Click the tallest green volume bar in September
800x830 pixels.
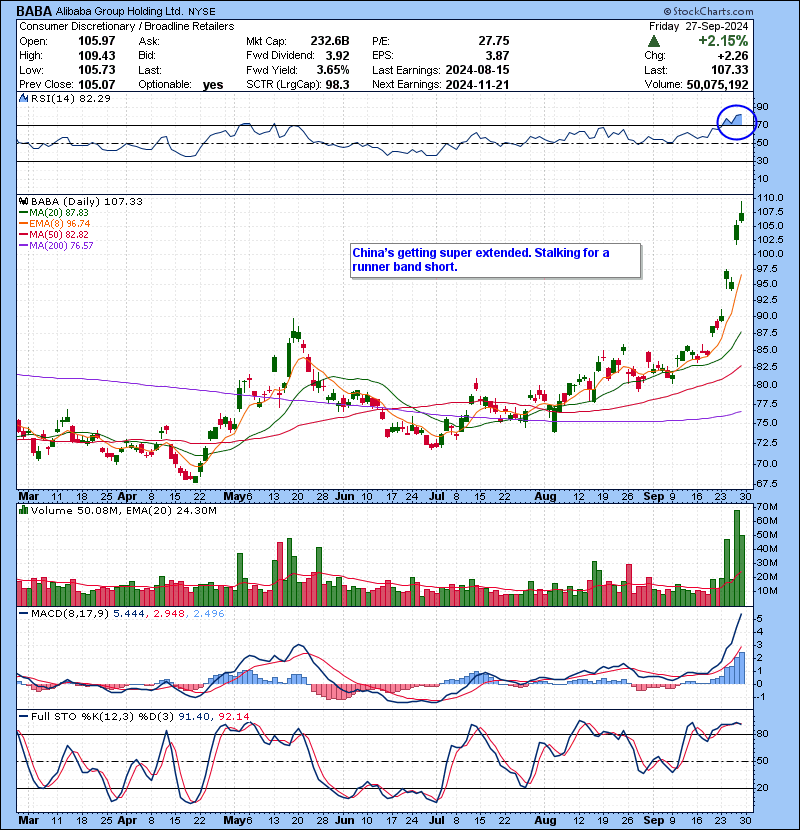tap(736, 558)
